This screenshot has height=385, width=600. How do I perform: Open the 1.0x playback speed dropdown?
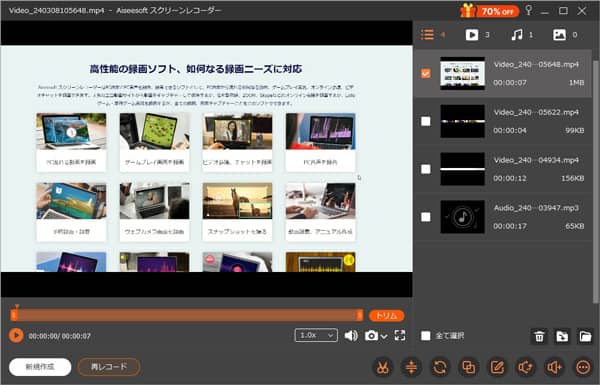(x=316, y=336)
